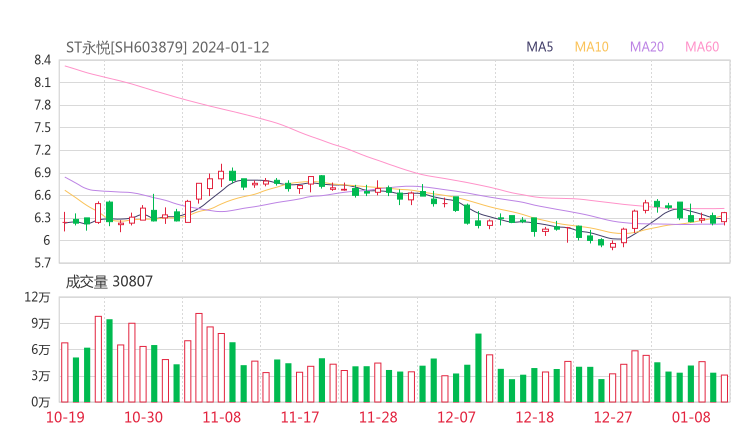Click the 11-08 date axis label
The width and height of the screenshot is (740, 440).
[x=222, y=417]
